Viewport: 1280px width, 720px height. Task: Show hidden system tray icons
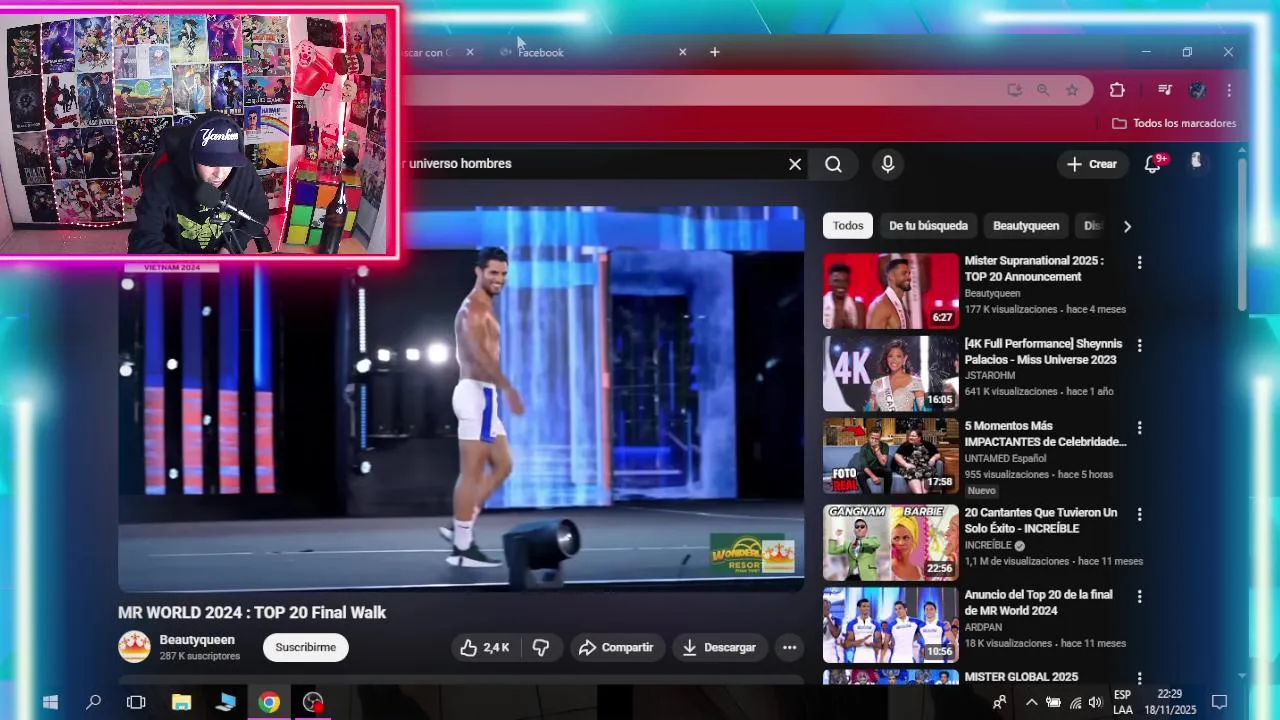(1032, 702)
